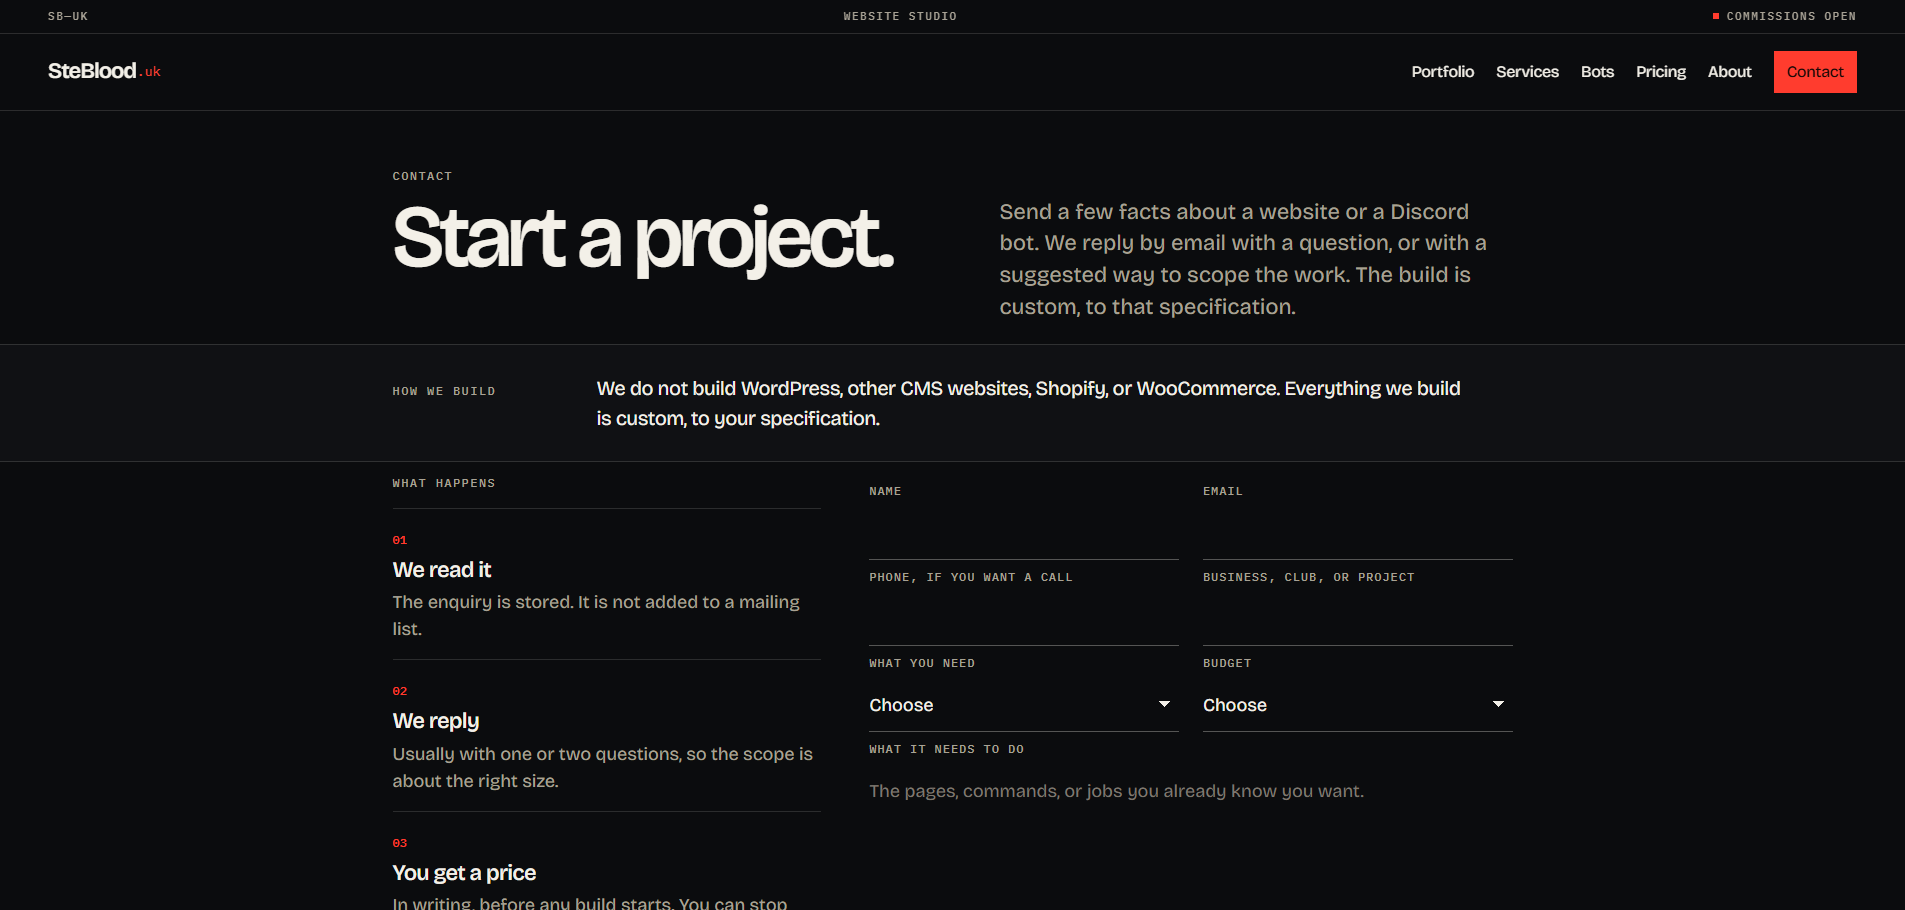
Task: Click the 'We read it' step heading
Action: pos(442,570)
